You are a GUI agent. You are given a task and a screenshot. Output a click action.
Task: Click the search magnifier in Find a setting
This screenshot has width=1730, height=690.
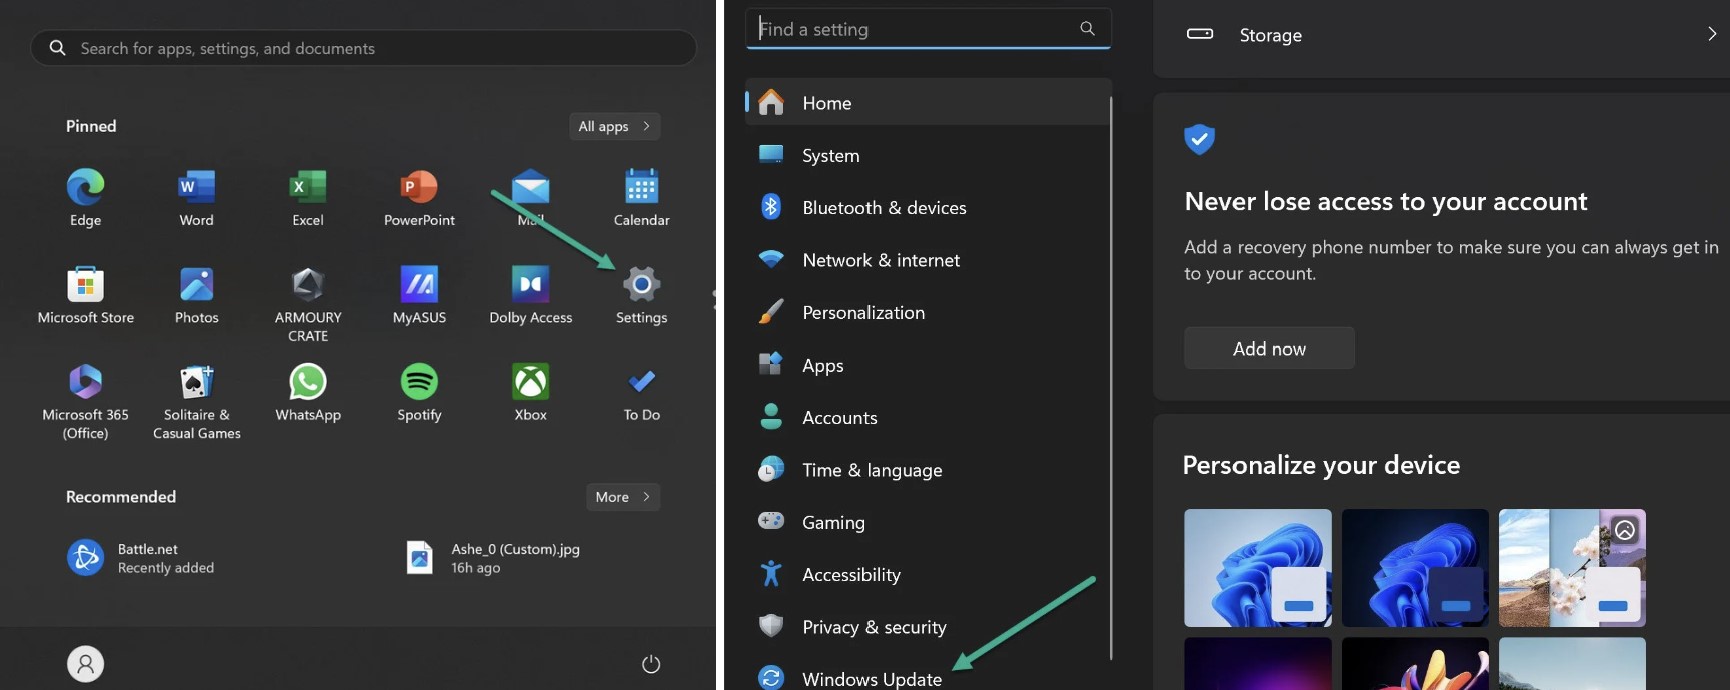click(1087, 28)
